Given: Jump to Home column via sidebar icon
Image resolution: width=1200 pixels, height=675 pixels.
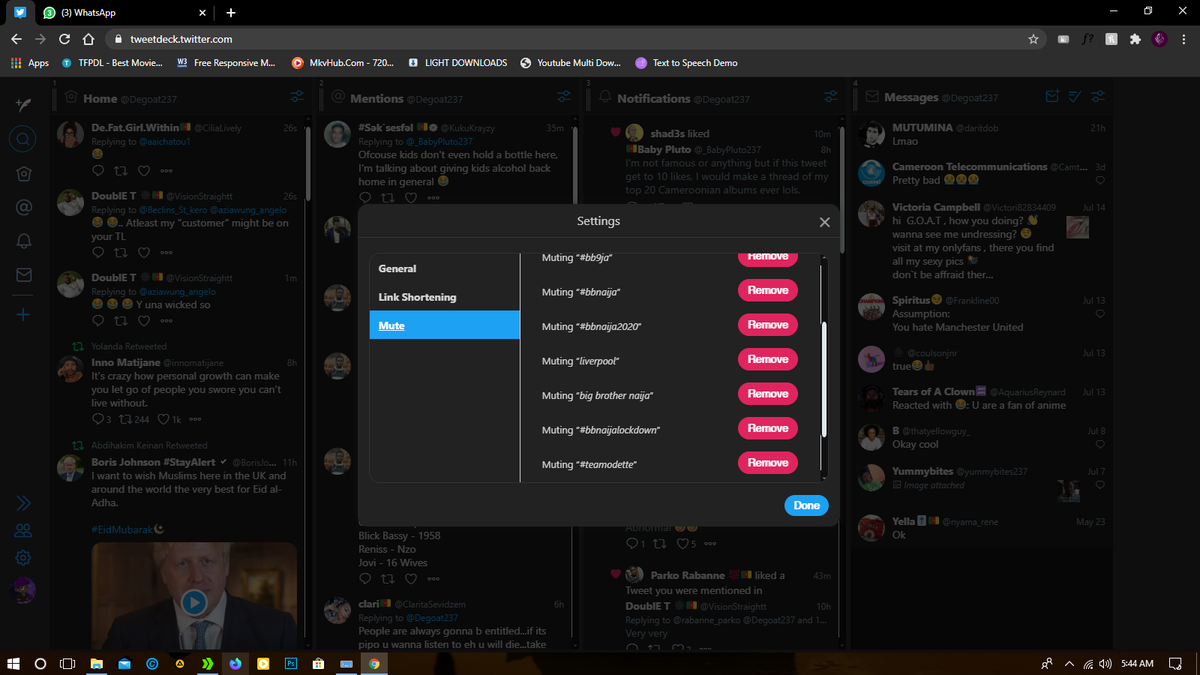Looking at the screenshot, I should click(x=24, y=173).
